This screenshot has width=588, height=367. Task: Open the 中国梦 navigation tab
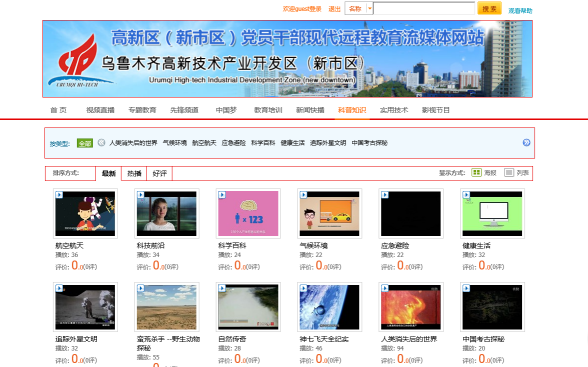pyautogui.click(x=226, y=110)
